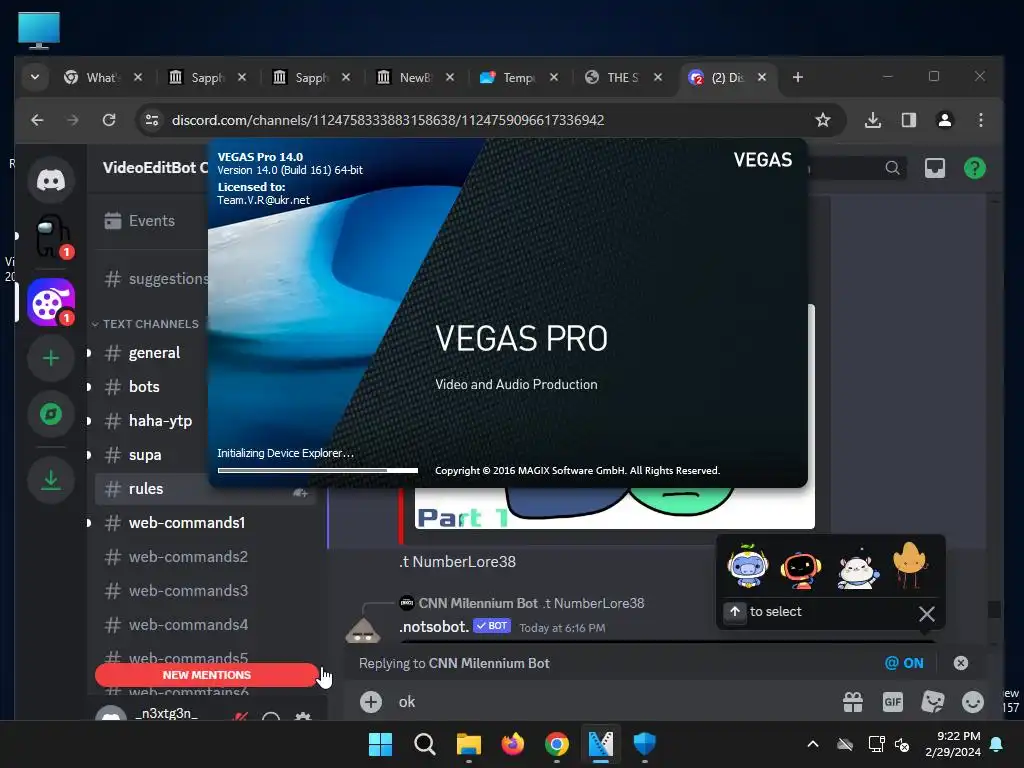Screen dimensions: 1024x768
Task: Reload the Discord page
Action: [109, 120]
